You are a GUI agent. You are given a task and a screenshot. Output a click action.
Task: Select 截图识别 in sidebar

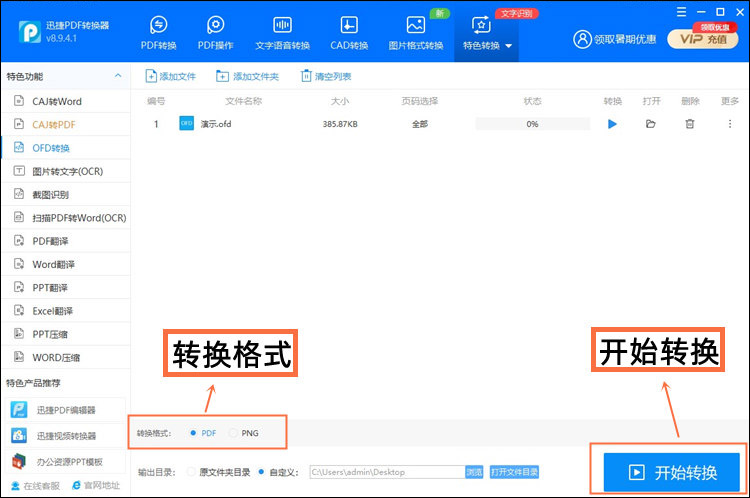point(66,195)
